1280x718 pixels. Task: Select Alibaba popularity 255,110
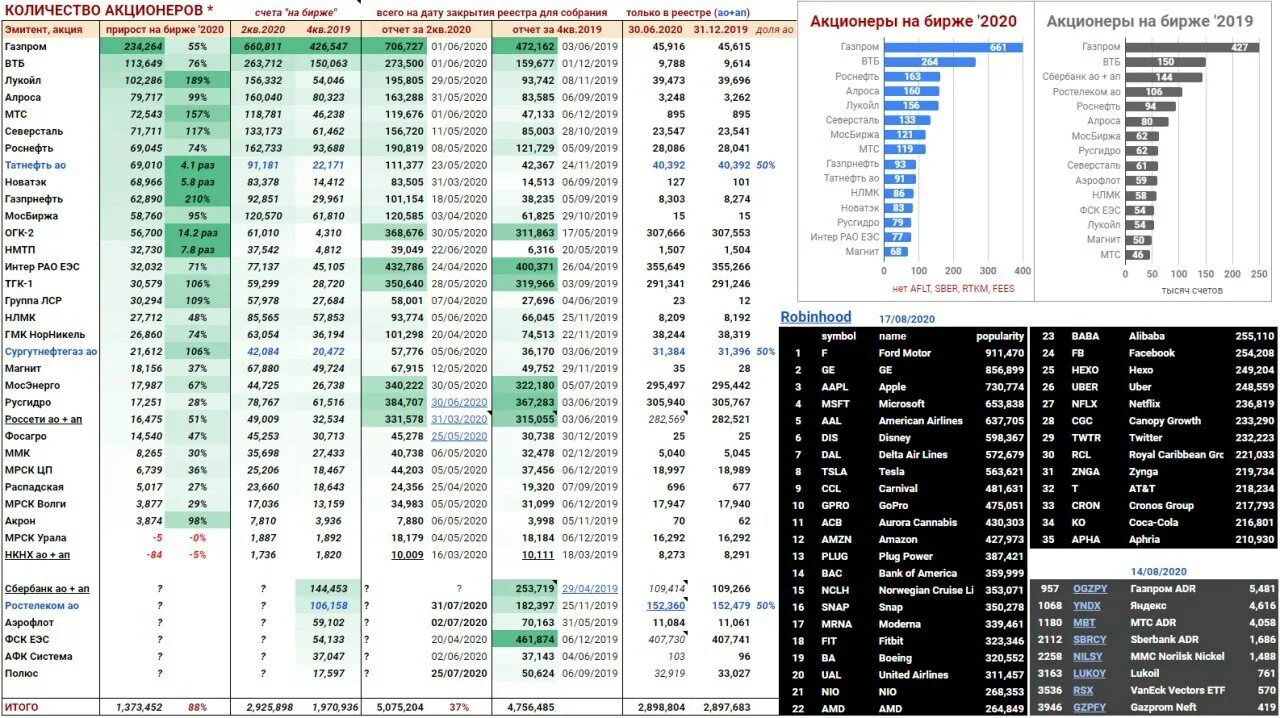[1254, 336]
